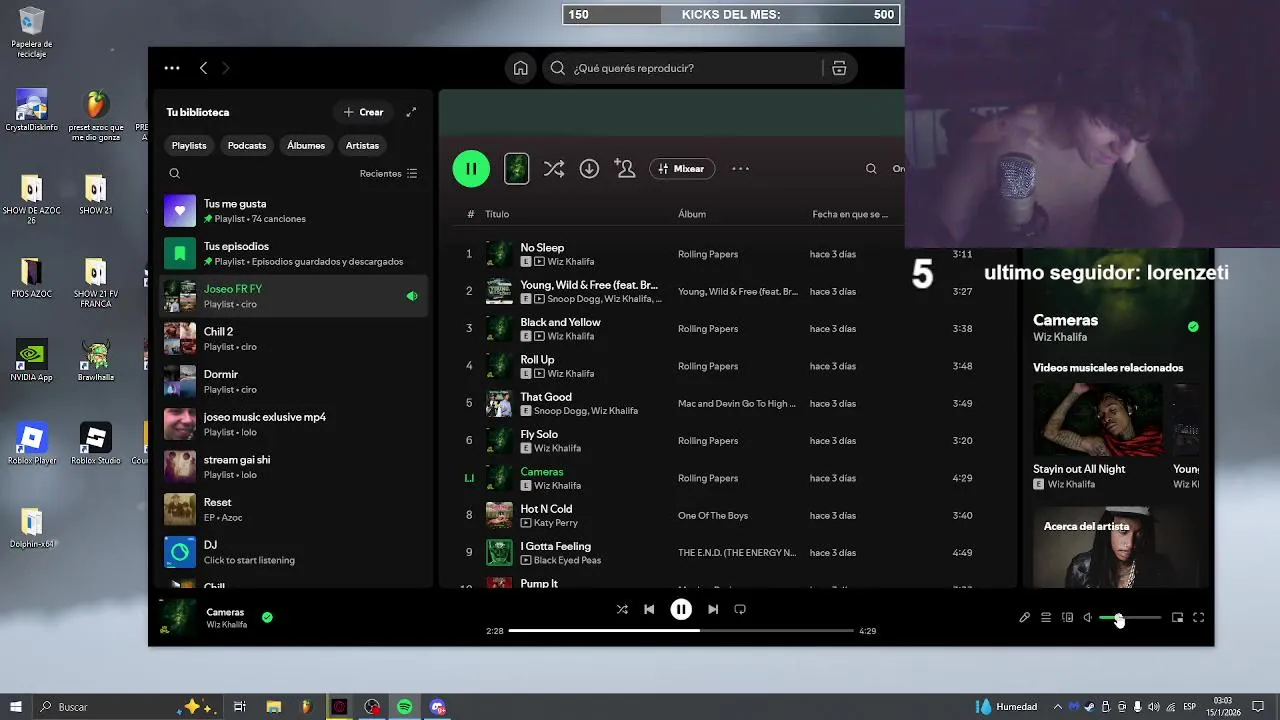Image resolution: width=1280 pixels, height=720 pixels.
Task: Toggle shuffle in the playlist header
Action: (554, 169)
